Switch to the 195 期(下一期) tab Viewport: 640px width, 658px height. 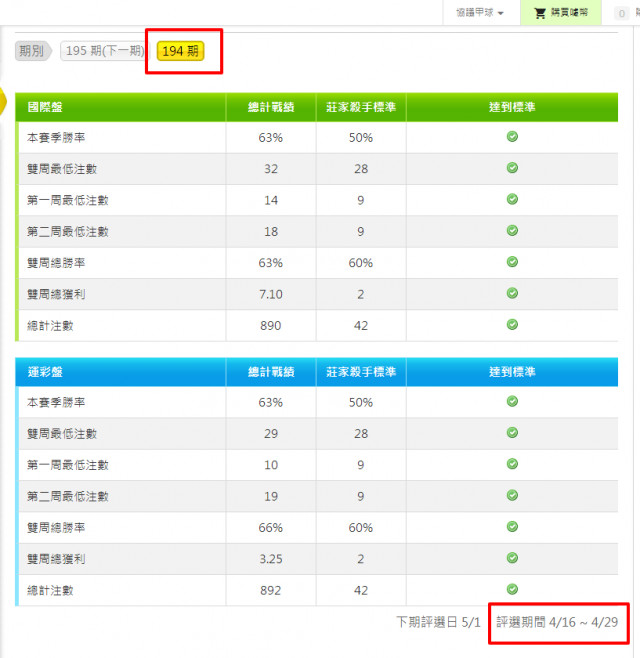pyautogui.click(x=102, y=51)
